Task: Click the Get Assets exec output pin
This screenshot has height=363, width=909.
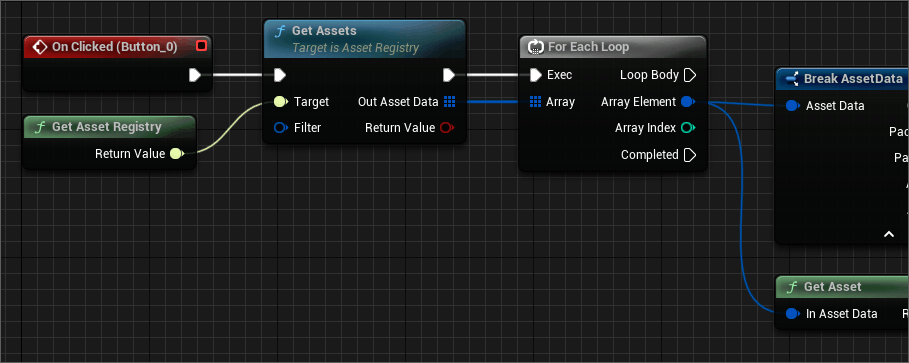Action: pos(449,75)
